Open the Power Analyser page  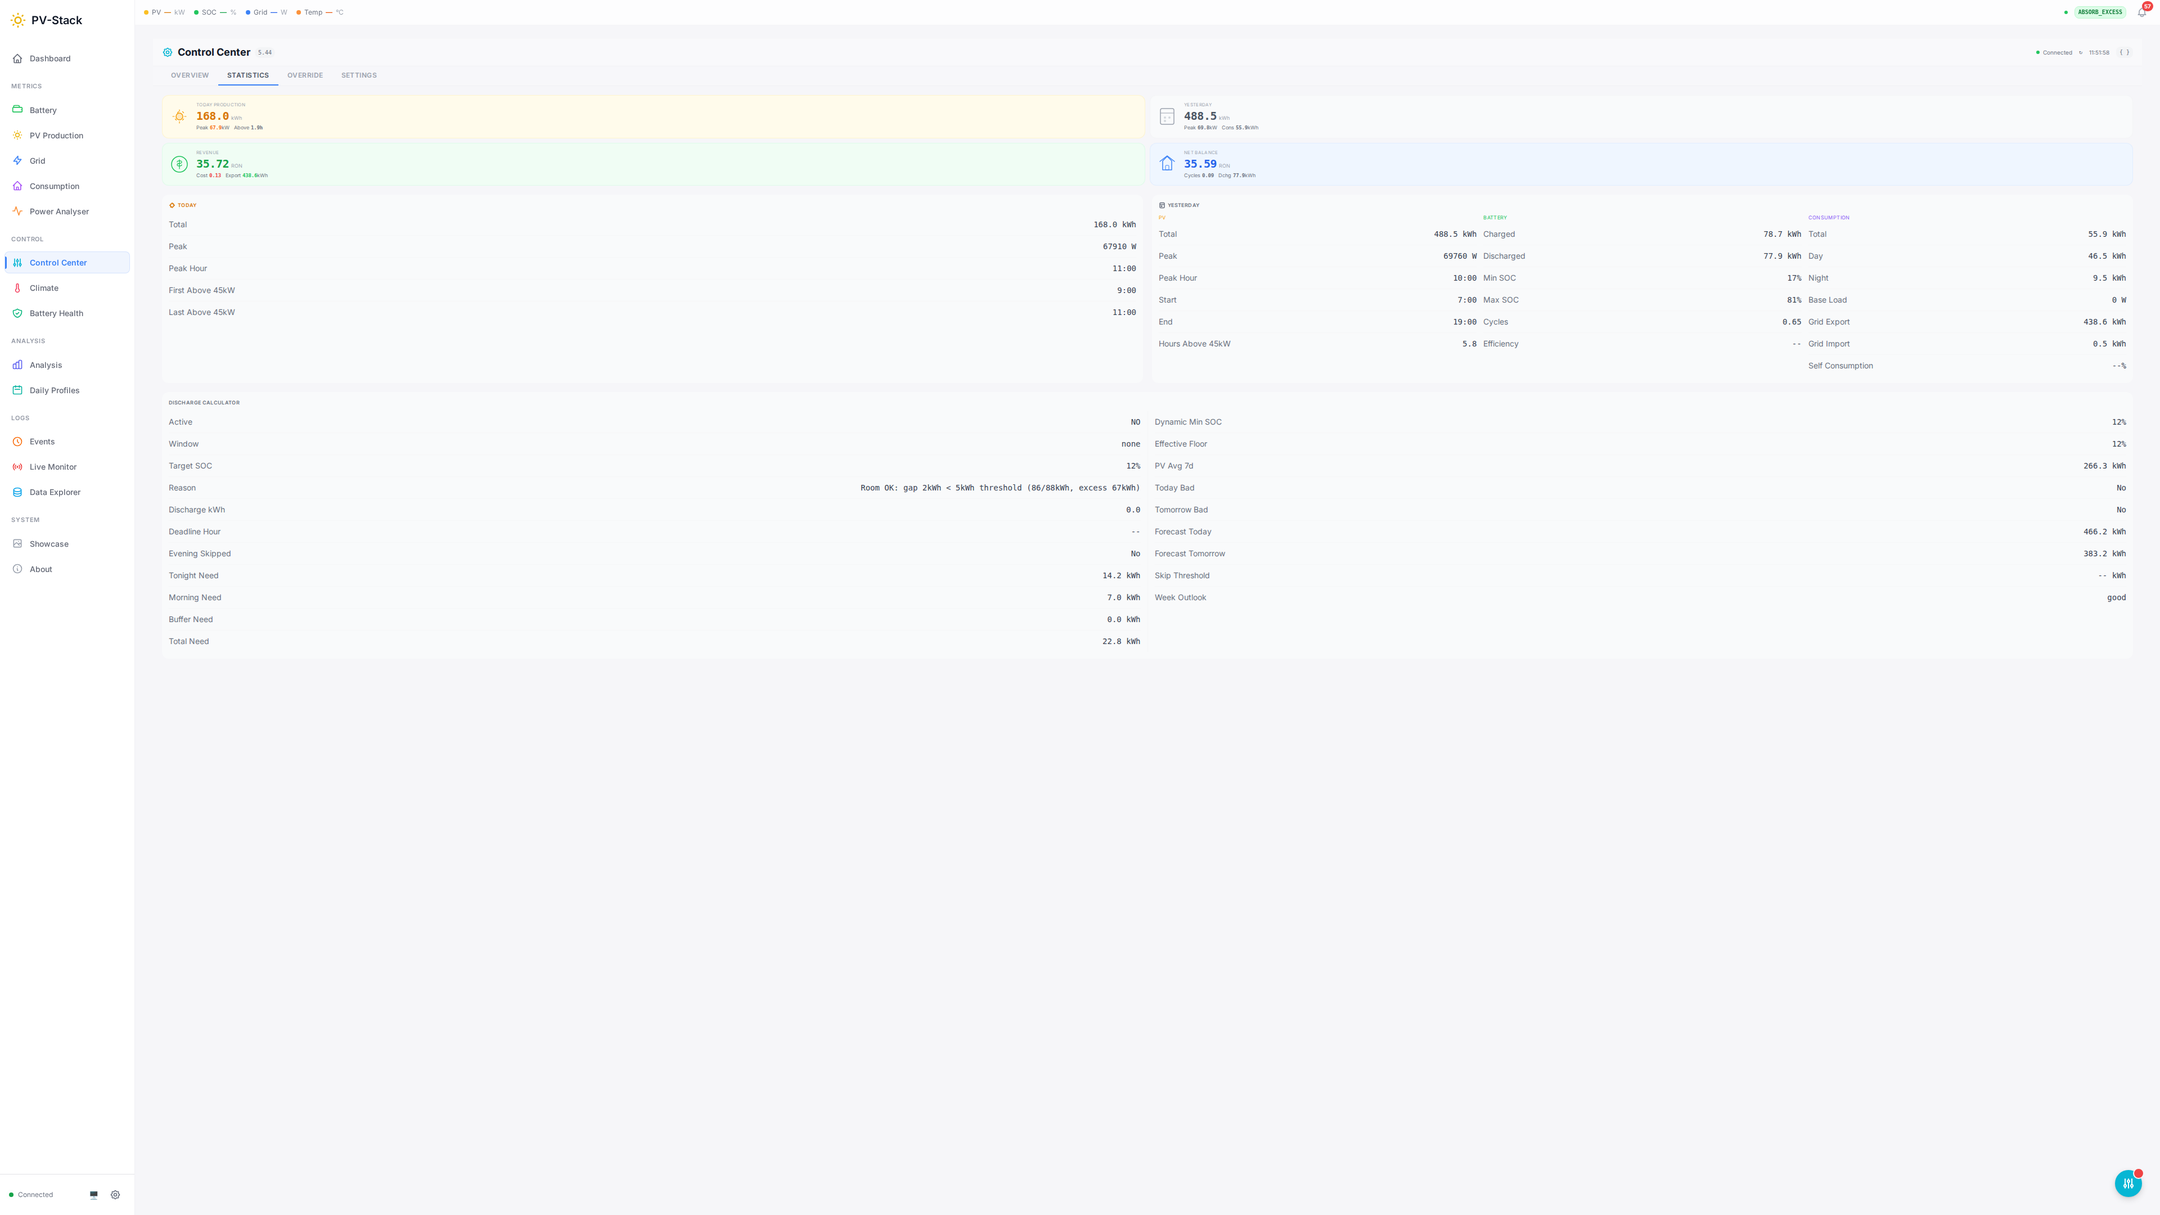point(59,212)
